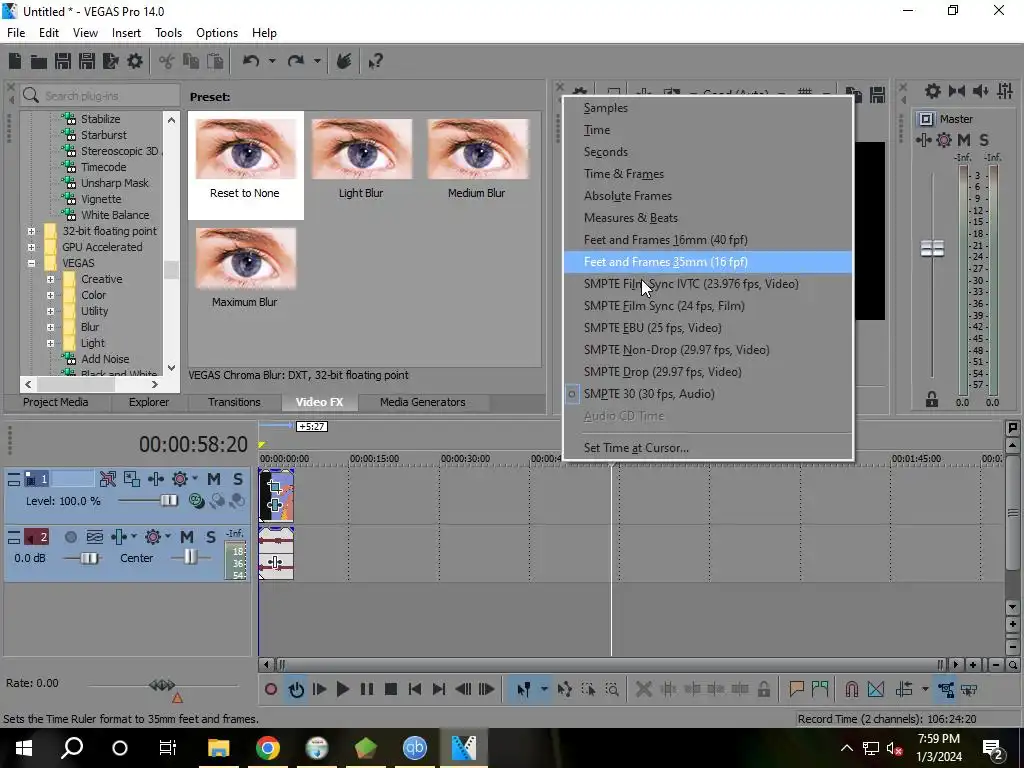This screenshot has width=1024, height=768.
Task: Click audio track 2 volume slider
Action: coord(89,558)
